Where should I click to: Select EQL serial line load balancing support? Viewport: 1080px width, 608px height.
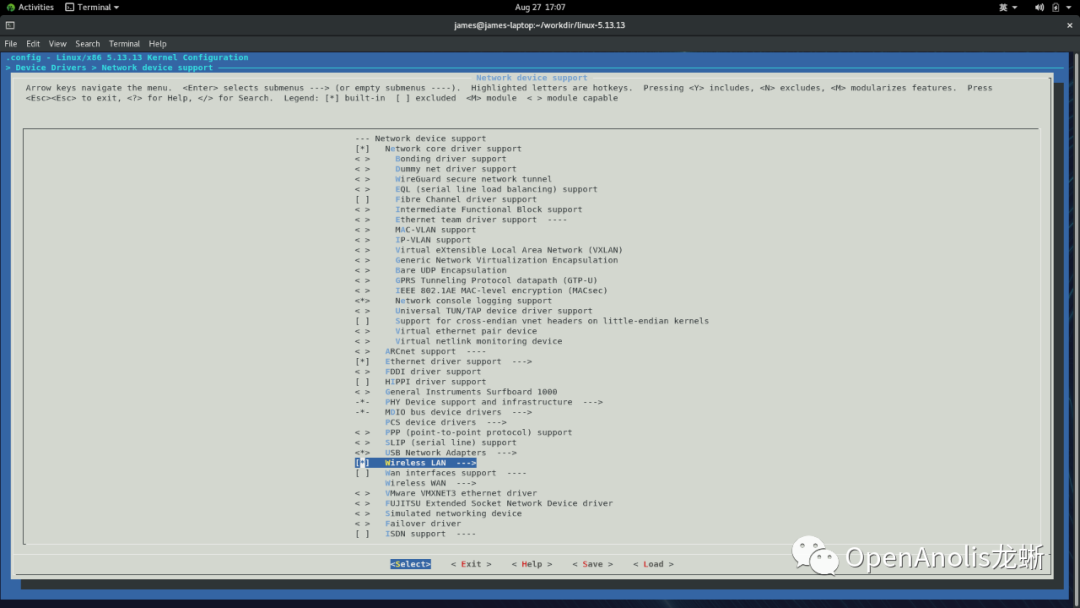pos(496,189)
